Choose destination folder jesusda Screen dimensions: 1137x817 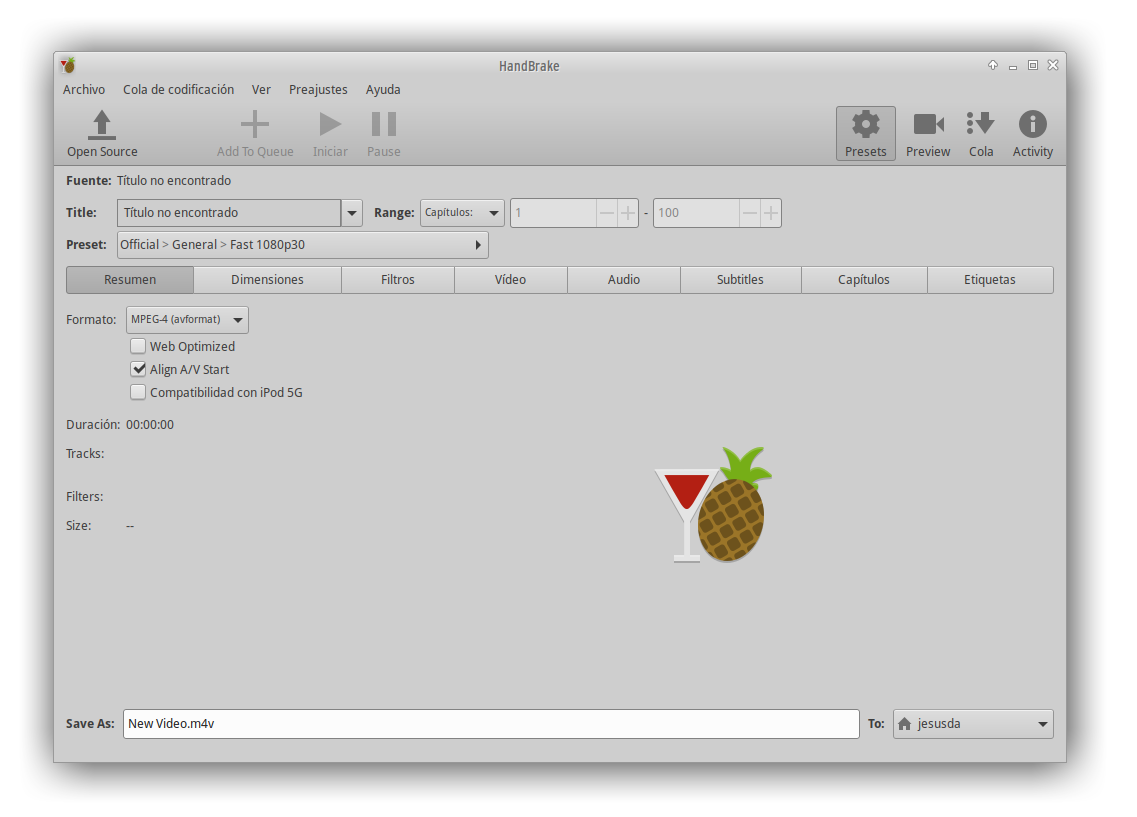tap(972, 724)
